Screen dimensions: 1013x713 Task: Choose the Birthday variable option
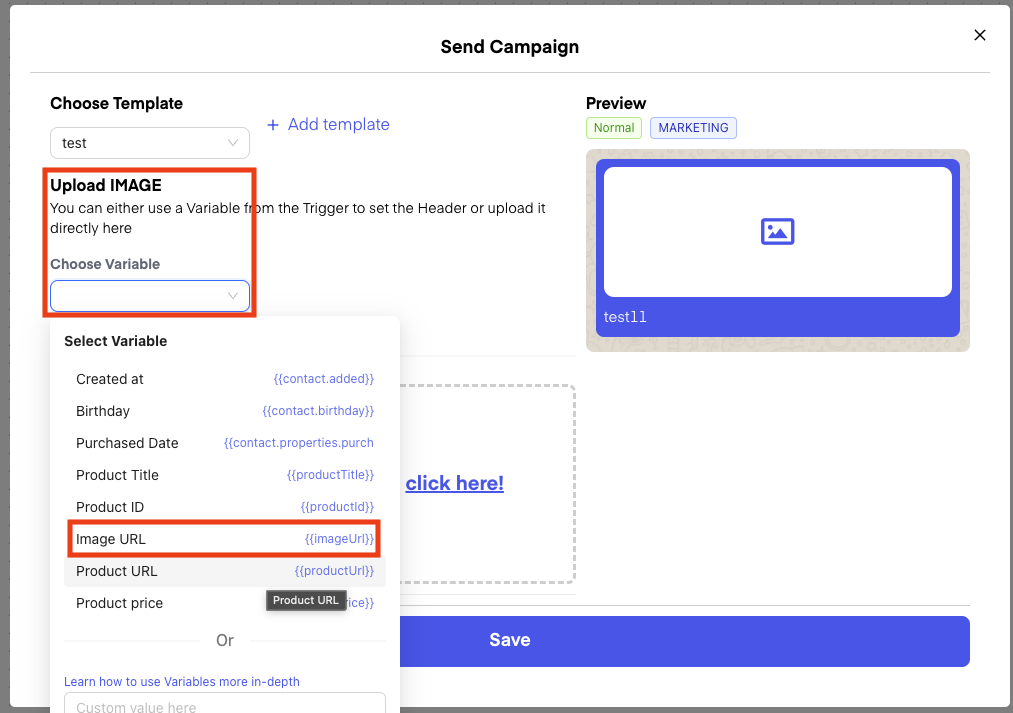(x=224, y=411)
